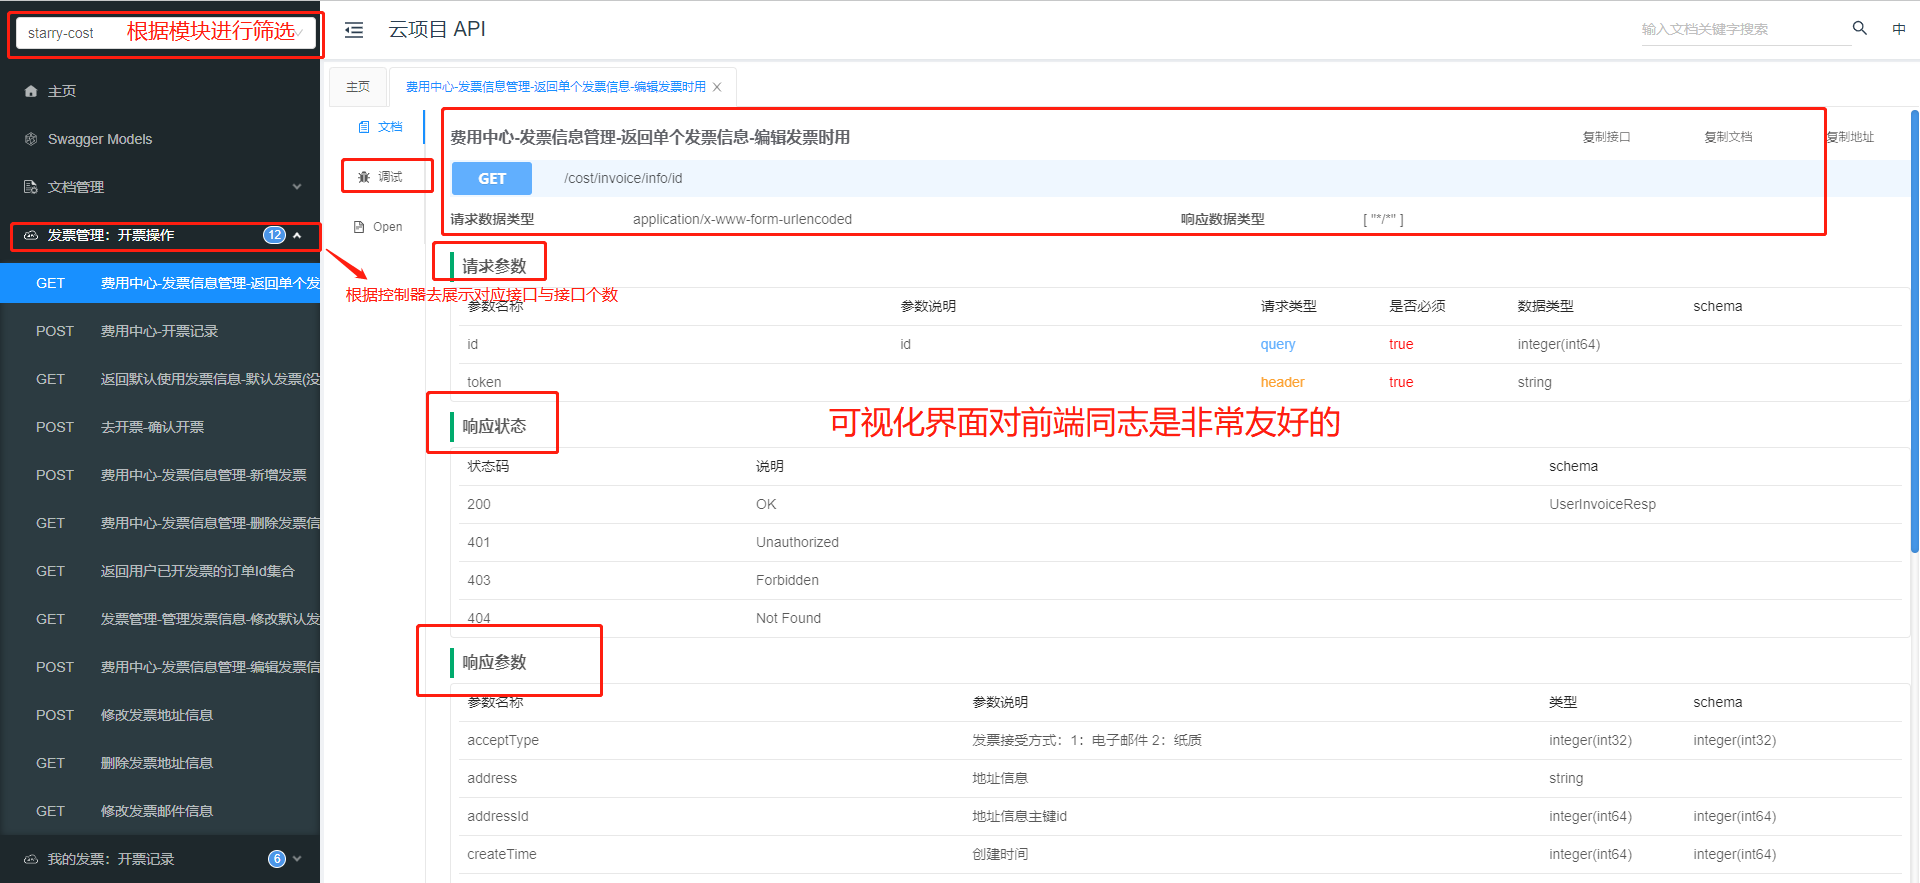Select the address response parameter row
The height and width of the screenshot is (883, 1920).
(1180, 778)
